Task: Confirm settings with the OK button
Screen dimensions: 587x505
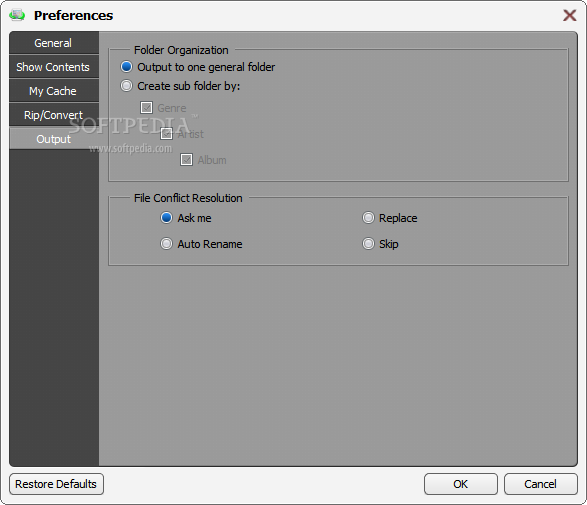Action: pyautogui.click(x=461, y=484)
